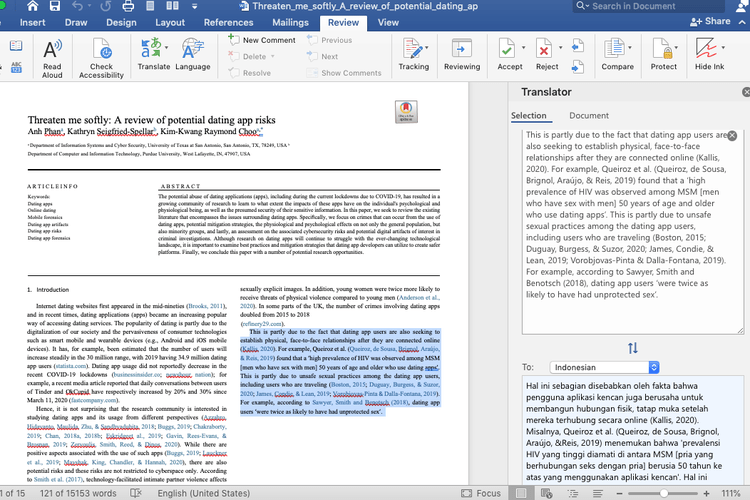Toggle Web Layout view in status bar
The width and height of the screenshot is (750, 500).
[546, 493]
